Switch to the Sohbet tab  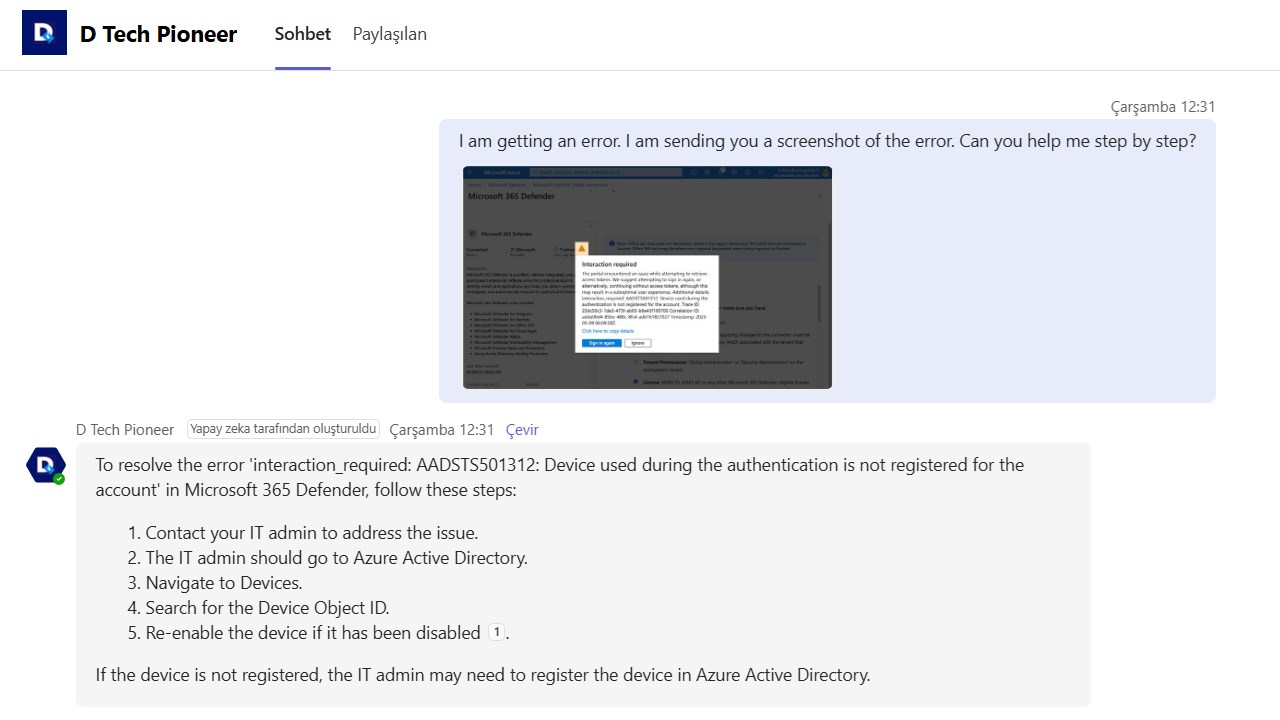303,34
